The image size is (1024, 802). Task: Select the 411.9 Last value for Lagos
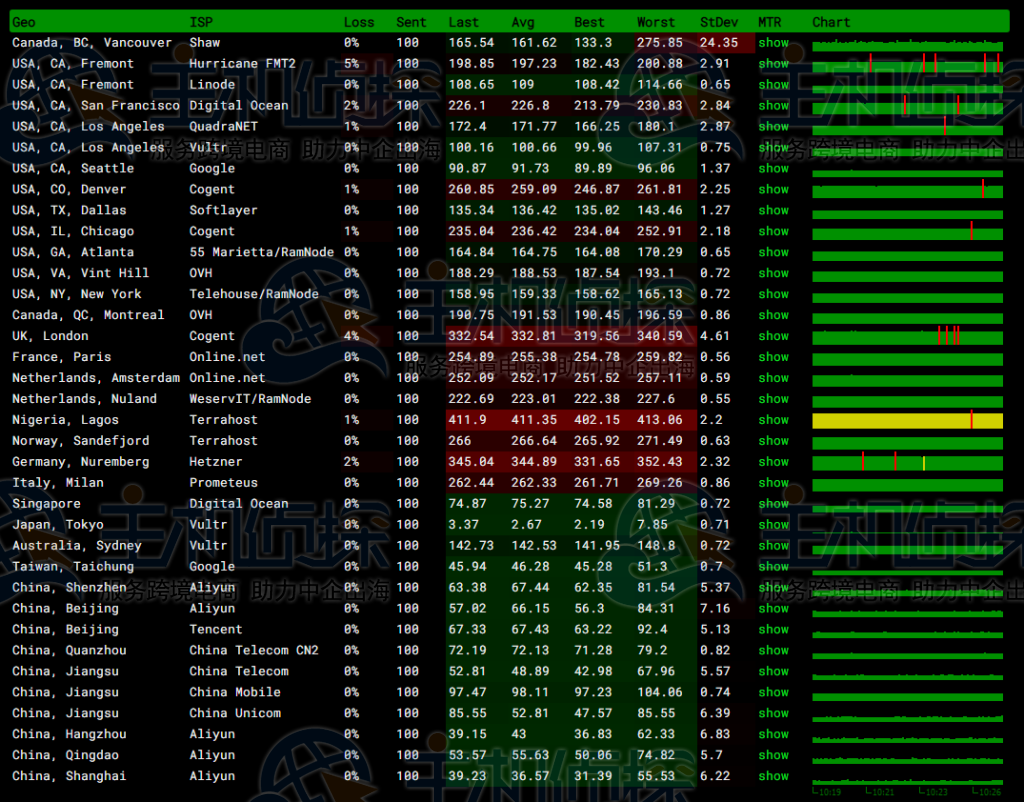(468, 420)
